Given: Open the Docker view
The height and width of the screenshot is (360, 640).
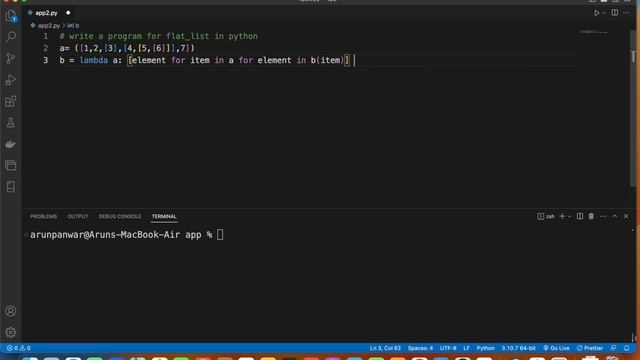Looking at the screenshot, I should 11,144.
